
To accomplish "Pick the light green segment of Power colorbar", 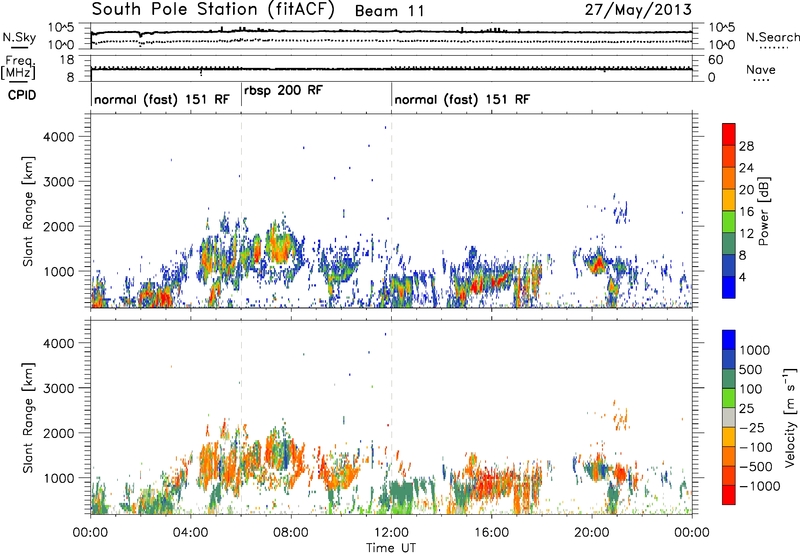I will tap(729, 222).
